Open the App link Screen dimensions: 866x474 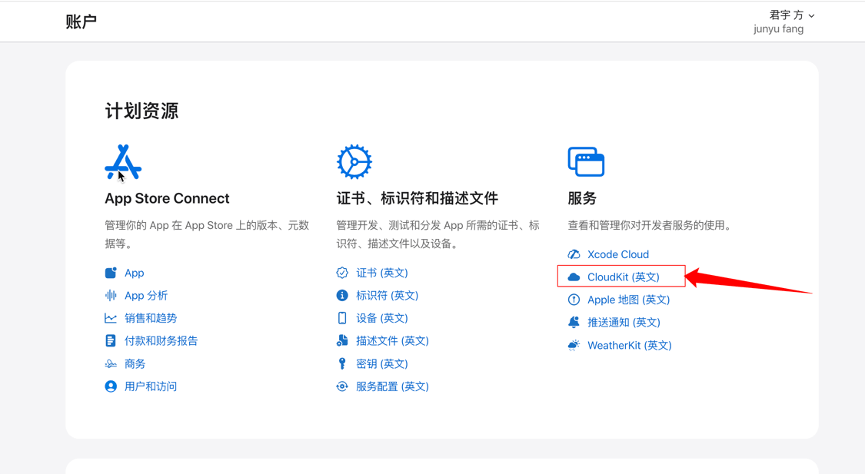(134, 273)
